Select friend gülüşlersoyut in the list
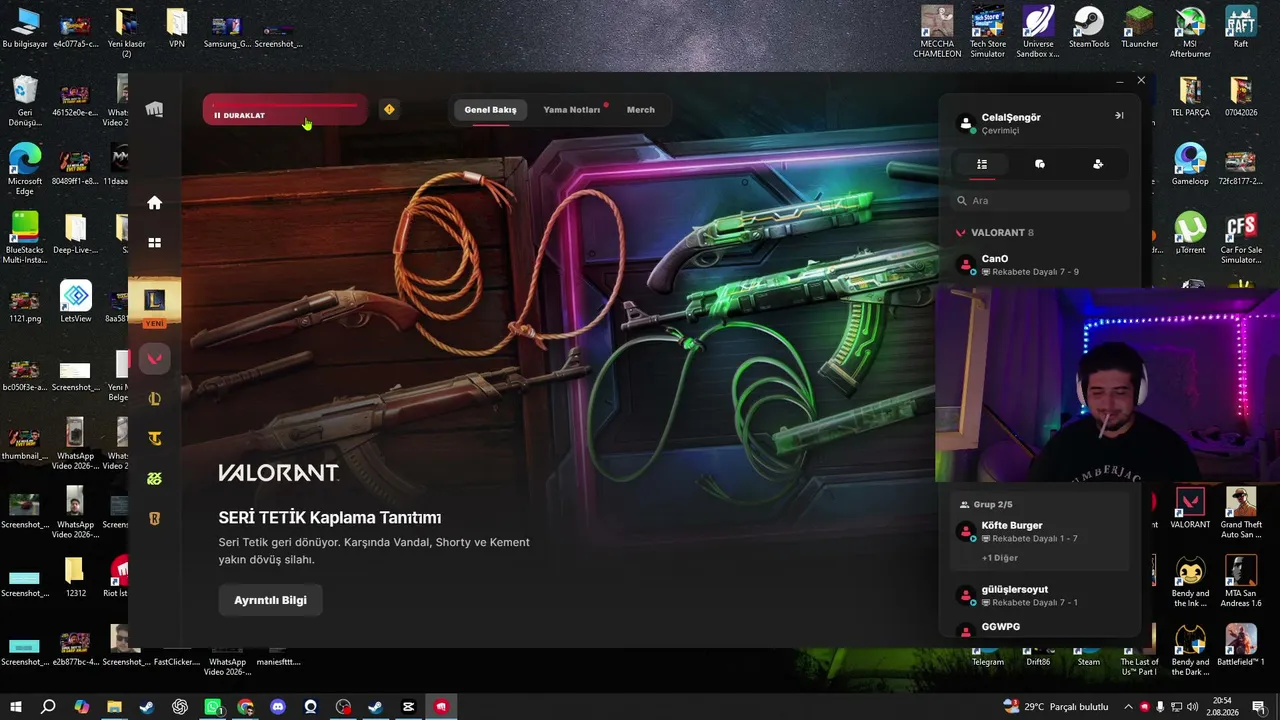 tap(1040, 596)
